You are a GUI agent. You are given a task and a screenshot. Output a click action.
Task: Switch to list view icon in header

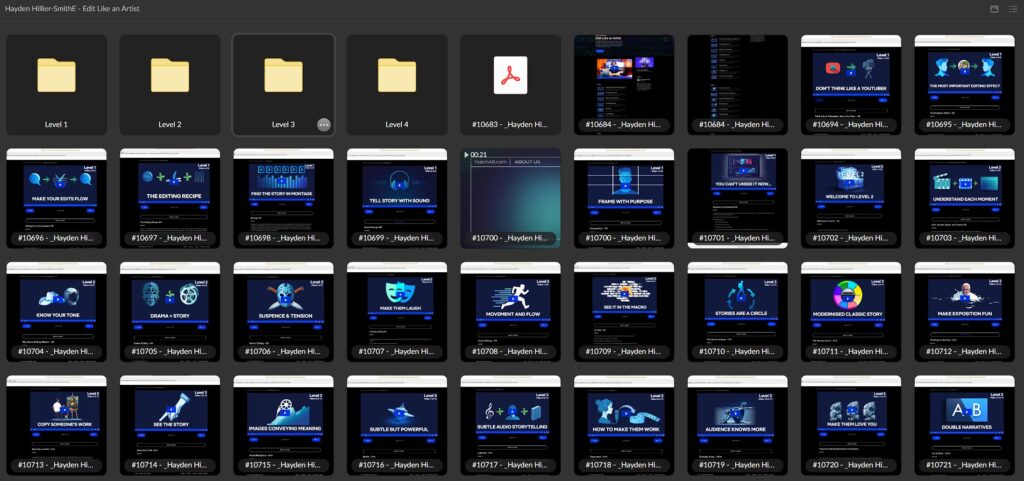1013,9
